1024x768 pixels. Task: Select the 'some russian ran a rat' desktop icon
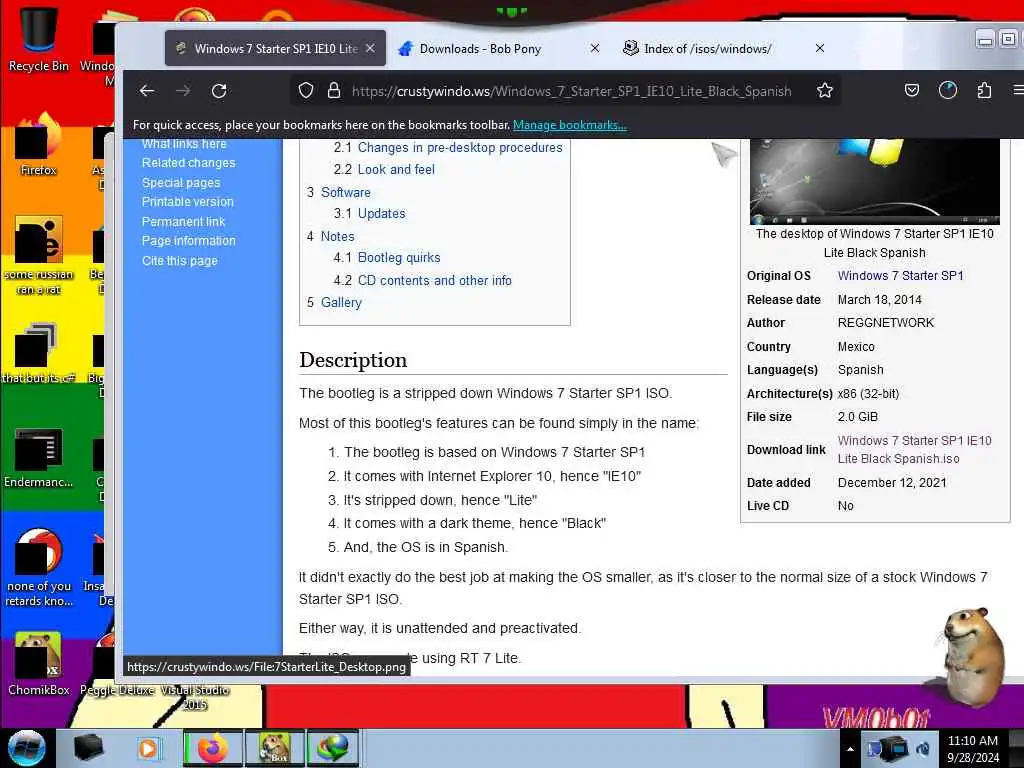click(x=38, y=255)
